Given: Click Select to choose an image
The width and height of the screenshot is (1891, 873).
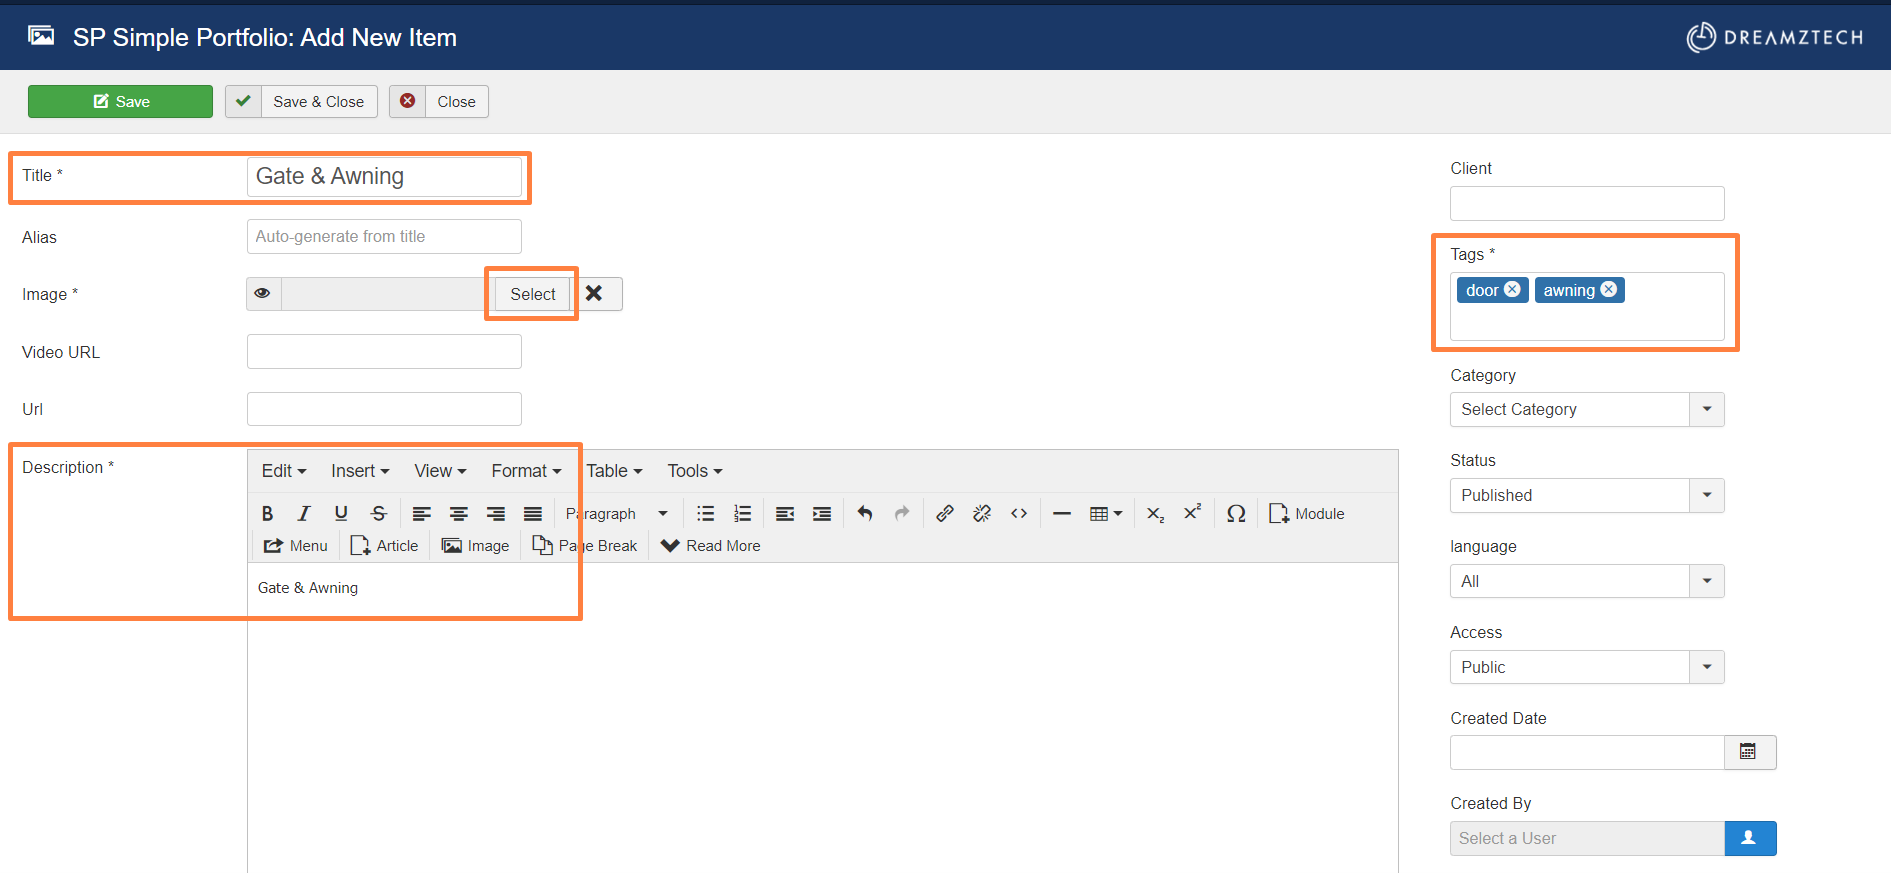Looking at the screenshot, I should (x=532, y=294).
